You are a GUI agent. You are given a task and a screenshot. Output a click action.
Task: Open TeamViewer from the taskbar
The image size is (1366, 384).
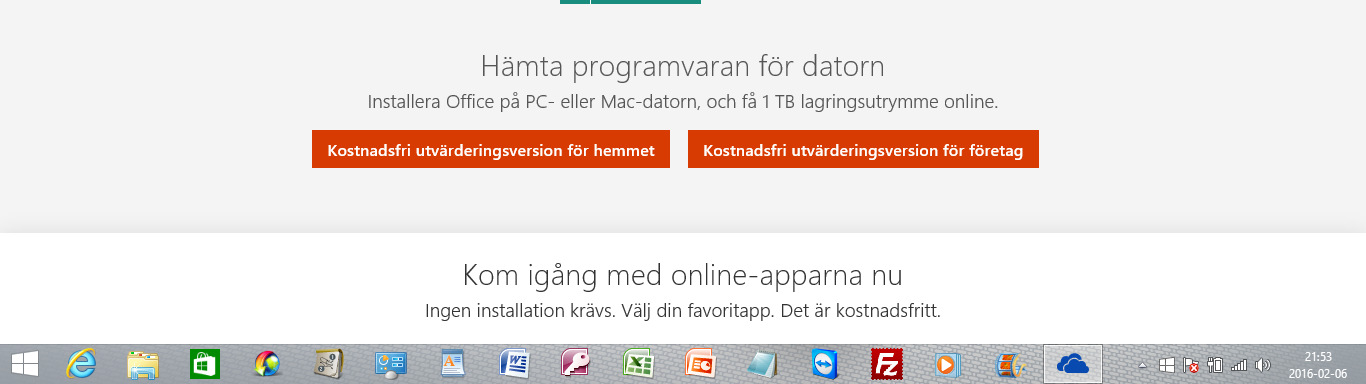tap(825, 364)
